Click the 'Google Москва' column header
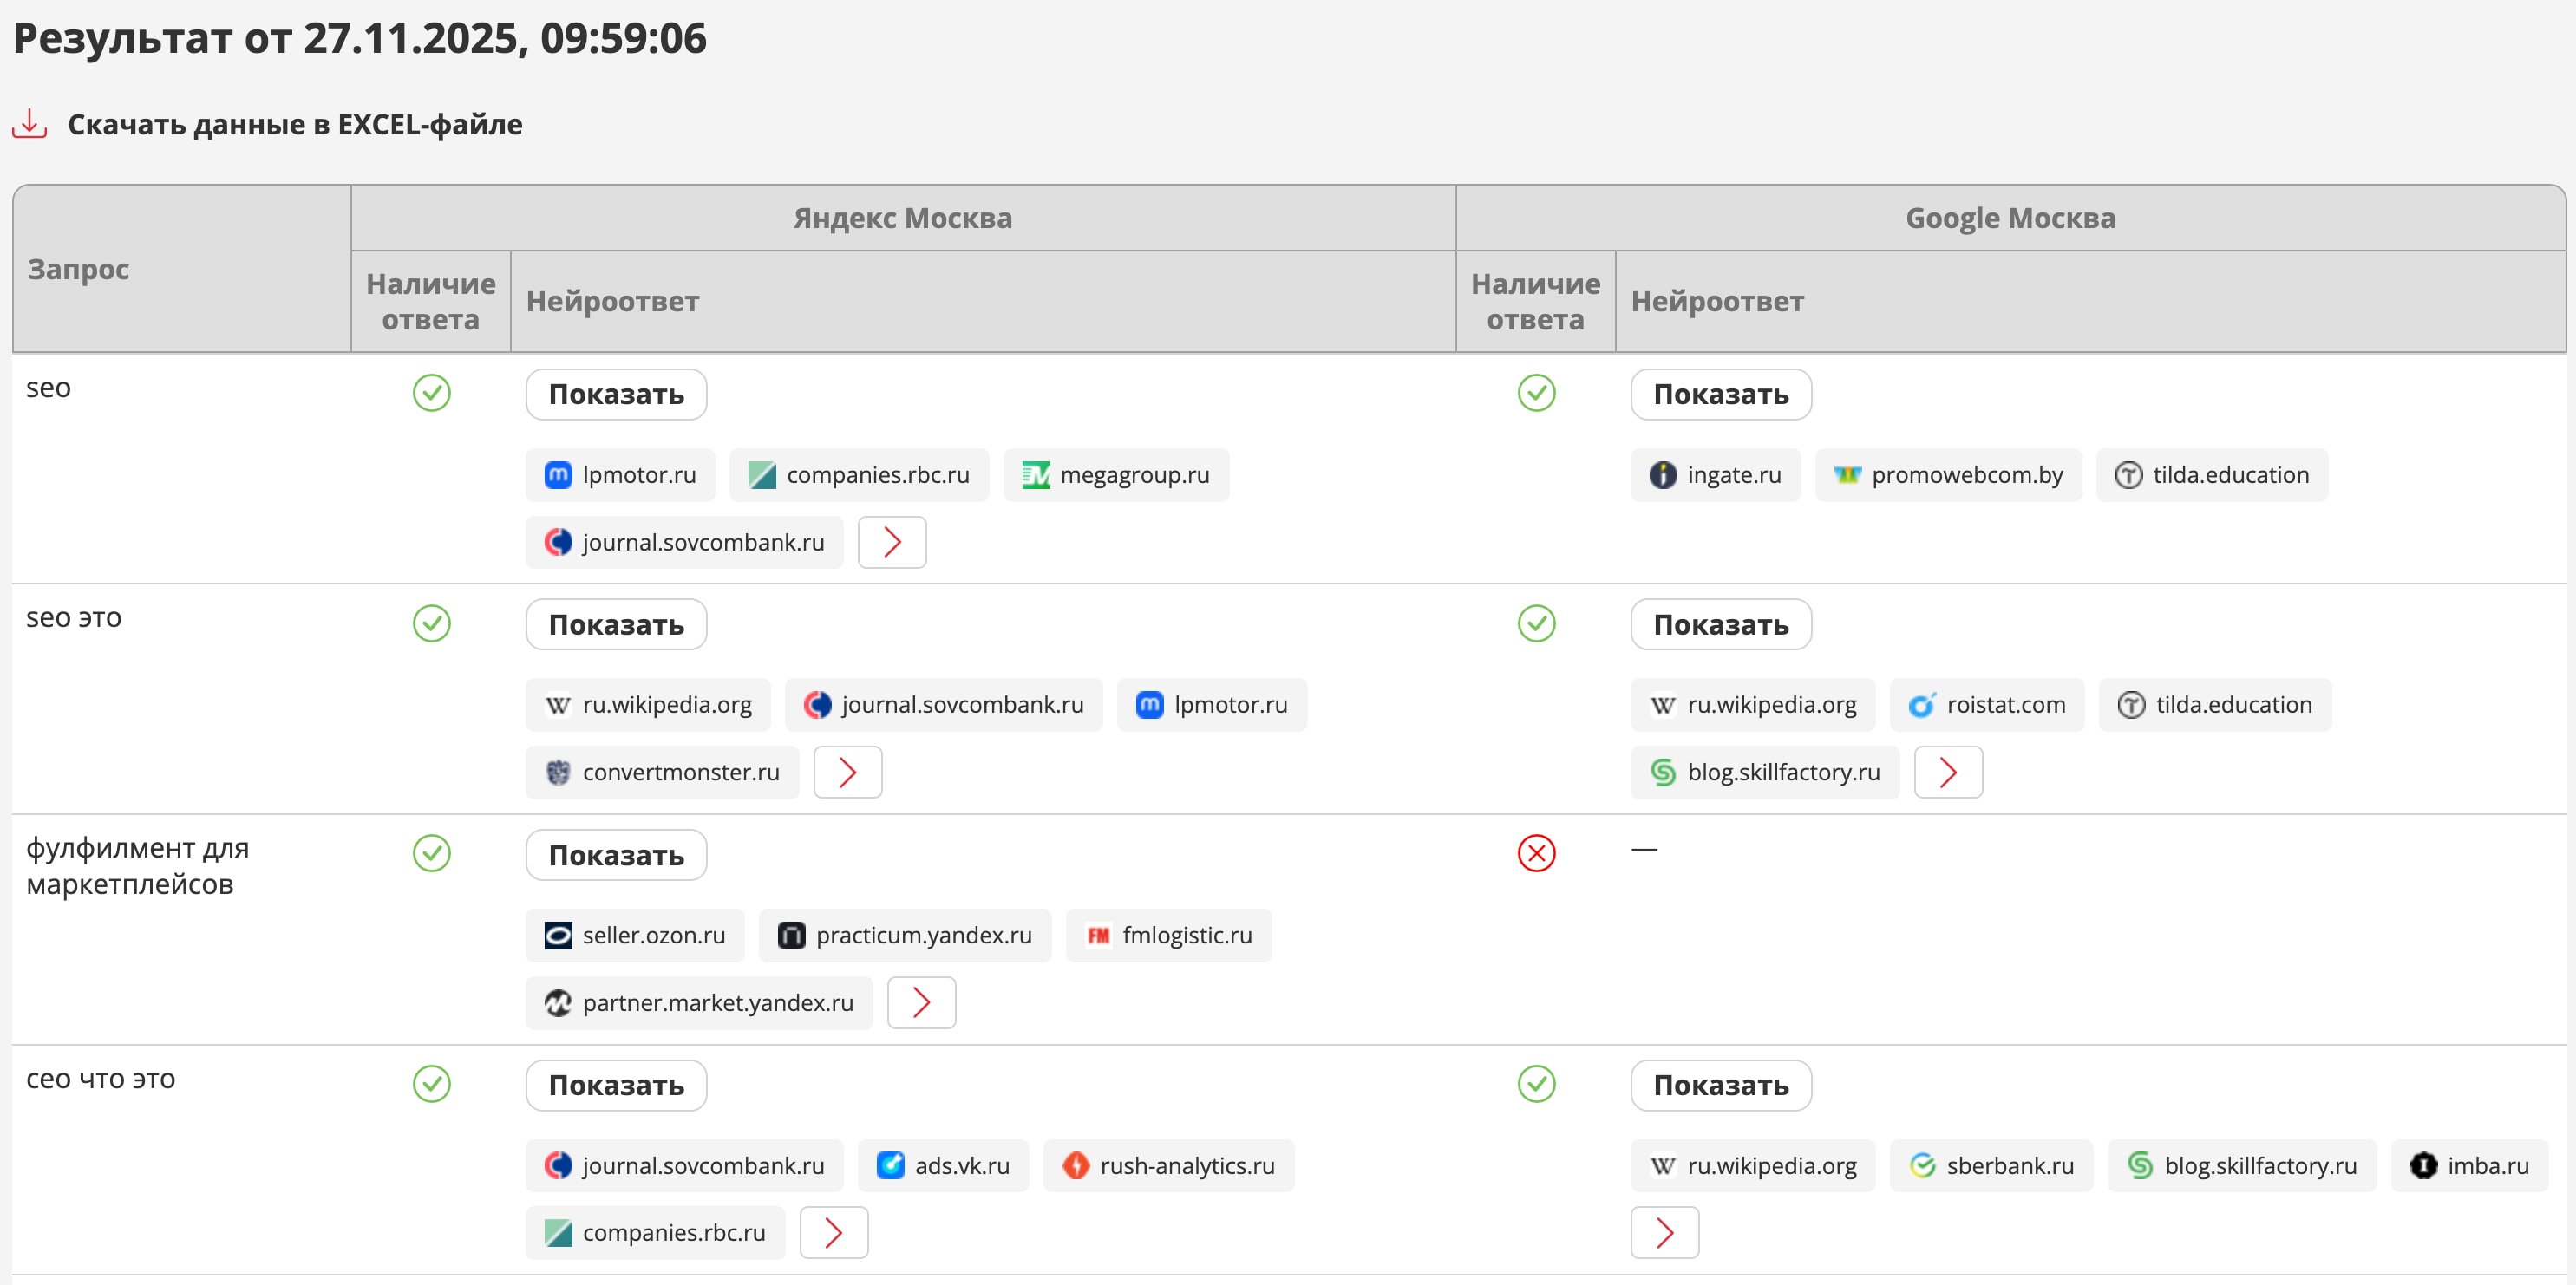 point(2009,218)
